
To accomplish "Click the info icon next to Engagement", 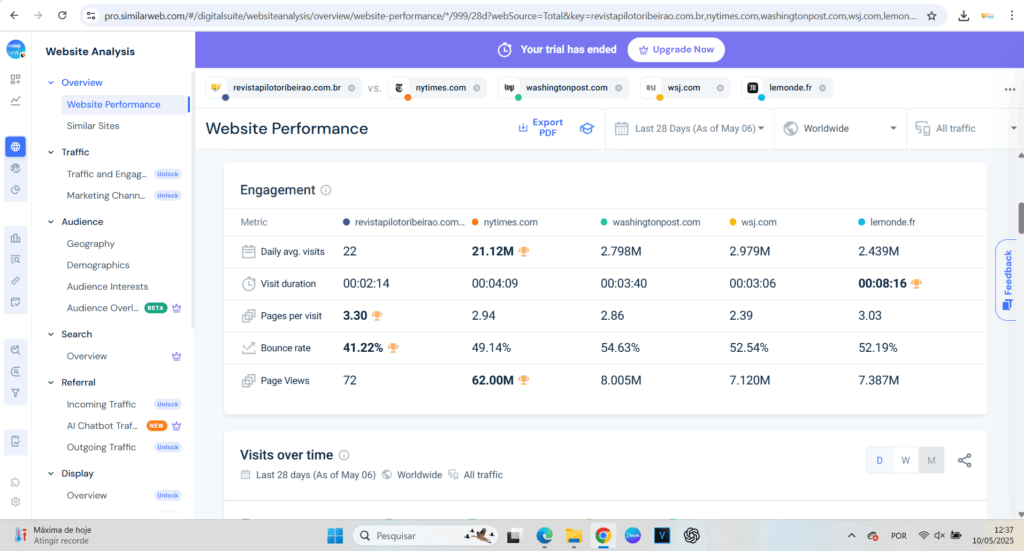I will click(326, 190).
